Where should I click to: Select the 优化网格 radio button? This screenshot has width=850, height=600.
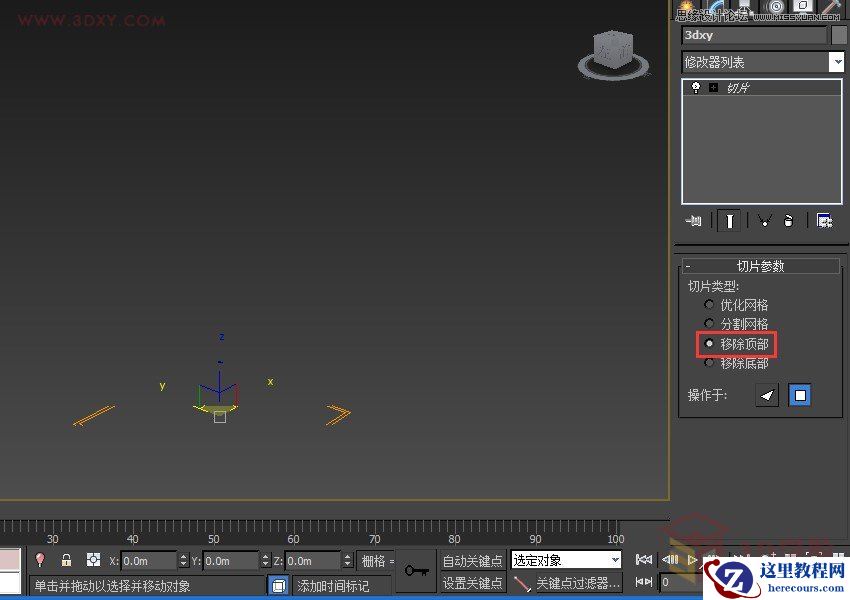point(709,304)
